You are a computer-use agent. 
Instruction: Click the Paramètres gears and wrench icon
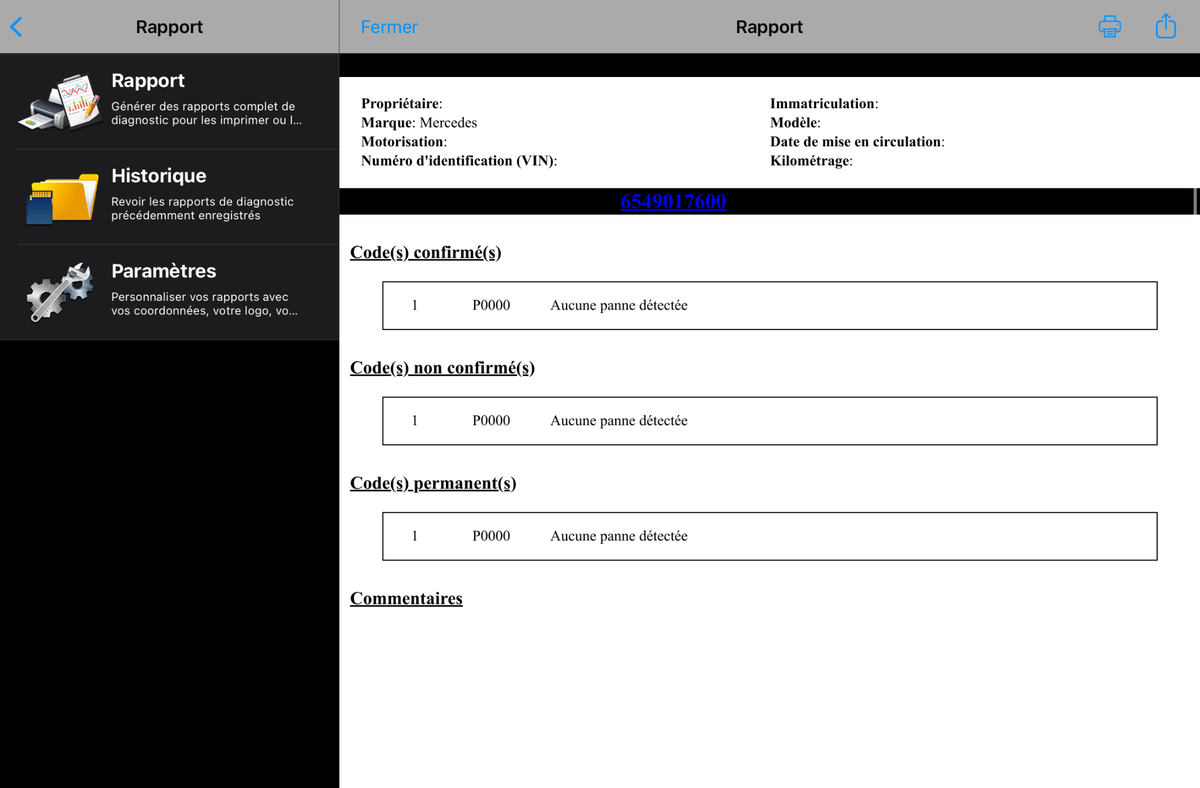pos(60,292)
